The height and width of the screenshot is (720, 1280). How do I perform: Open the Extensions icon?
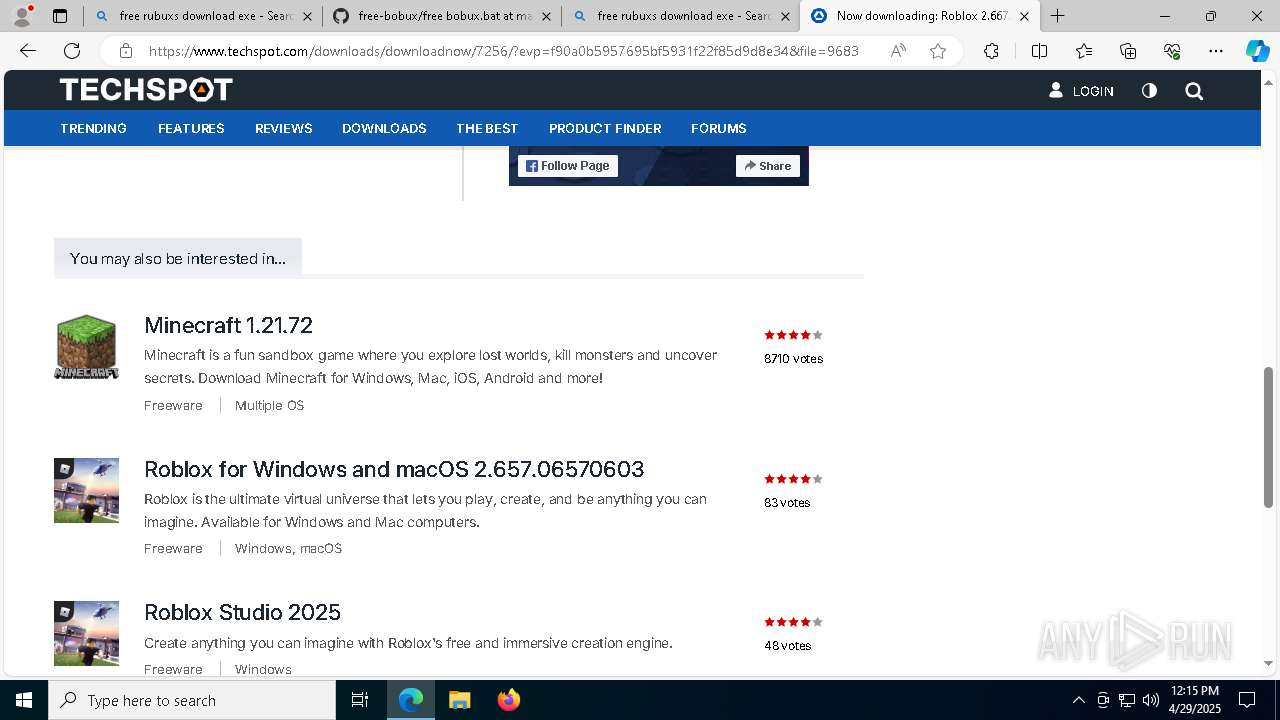(991, 51)
